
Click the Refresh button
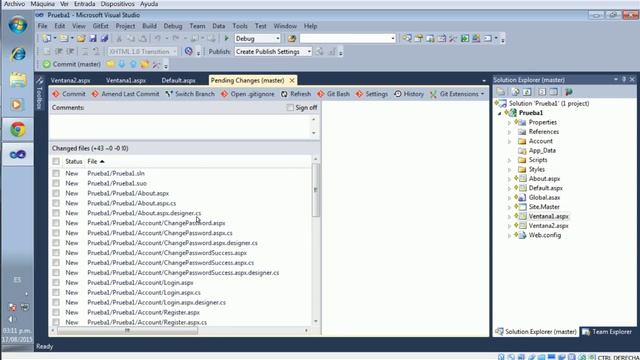(x=296, y=94)
